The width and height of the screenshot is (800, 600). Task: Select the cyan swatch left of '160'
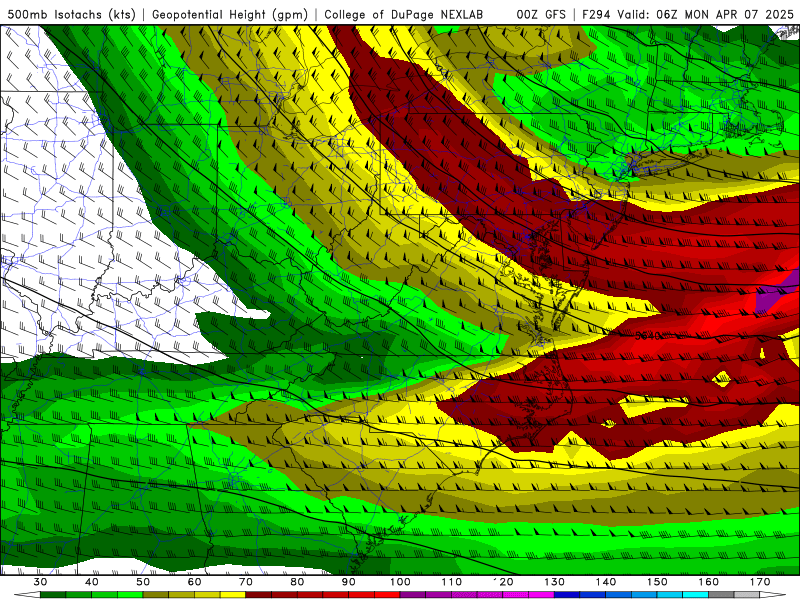click(x=695, y=594)
